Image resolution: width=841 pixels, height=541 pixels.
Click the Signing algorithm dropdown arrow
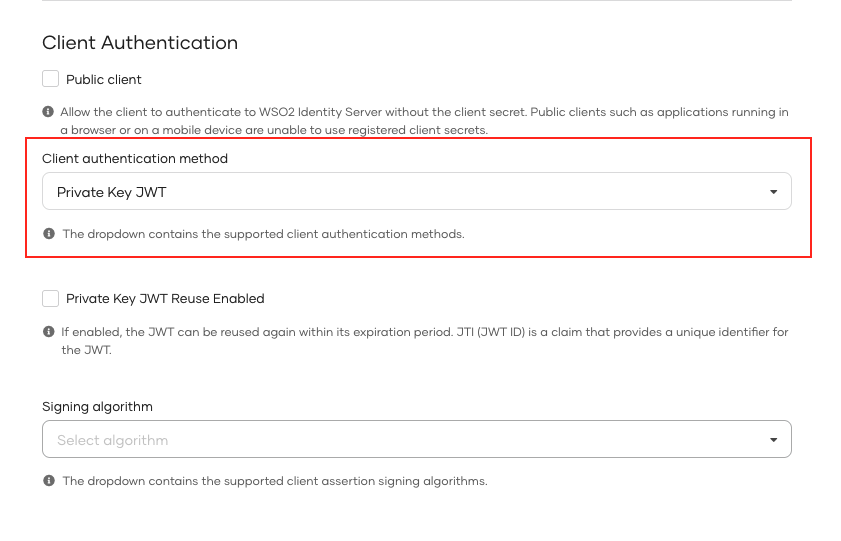tap(773, 440)
